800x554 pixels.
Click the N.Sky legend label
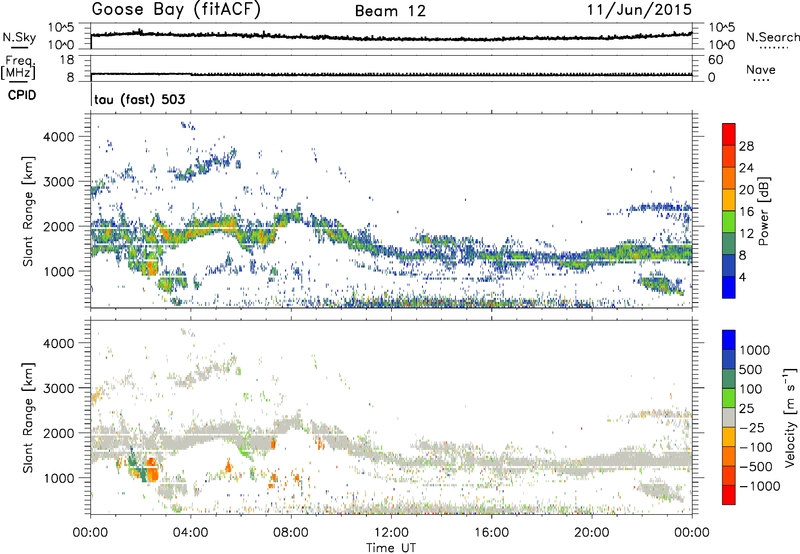click(x=19, y=37)
